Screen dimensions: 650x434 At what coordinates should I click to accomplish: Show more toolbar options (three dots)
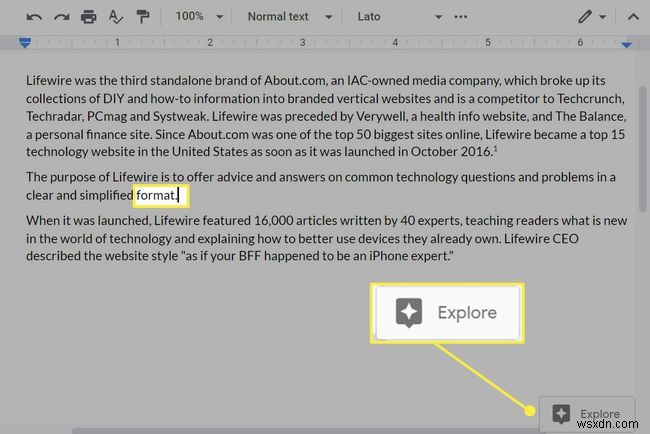point(461,17)
